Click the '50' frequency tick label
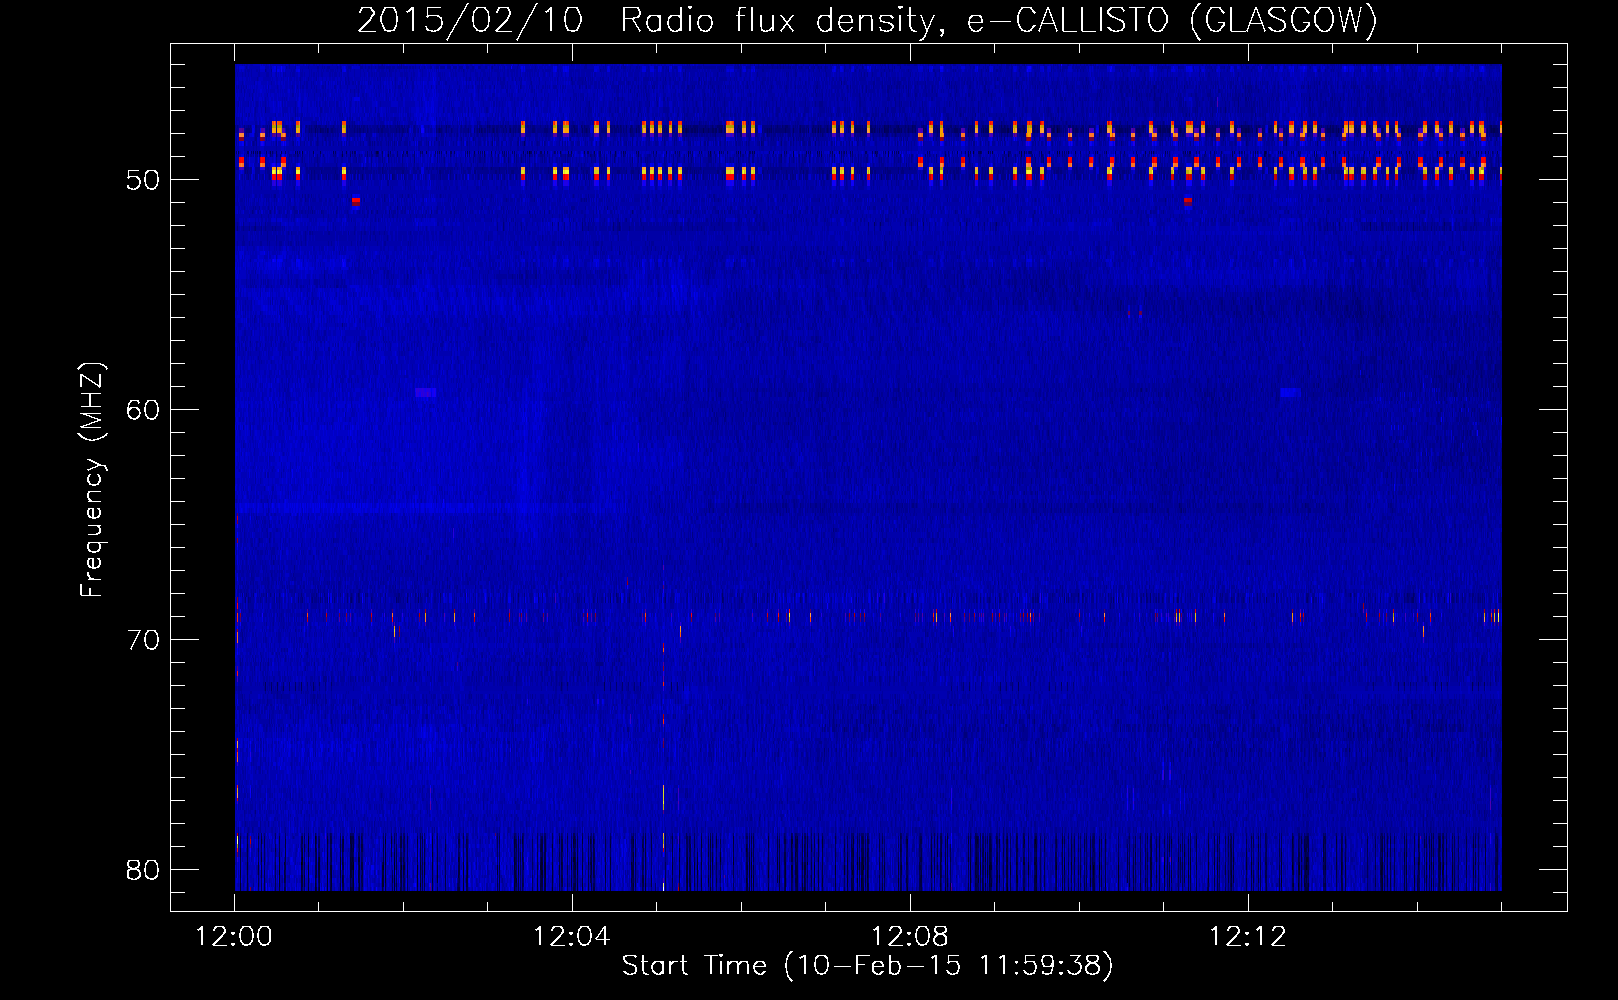This screenshot has width=1618, height=1000. coord(143,181)
